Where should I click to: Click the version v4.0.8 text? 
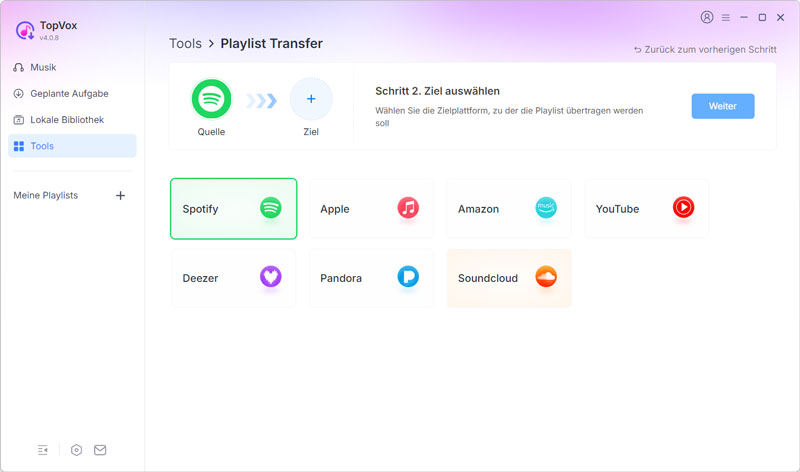coord(49,38)
